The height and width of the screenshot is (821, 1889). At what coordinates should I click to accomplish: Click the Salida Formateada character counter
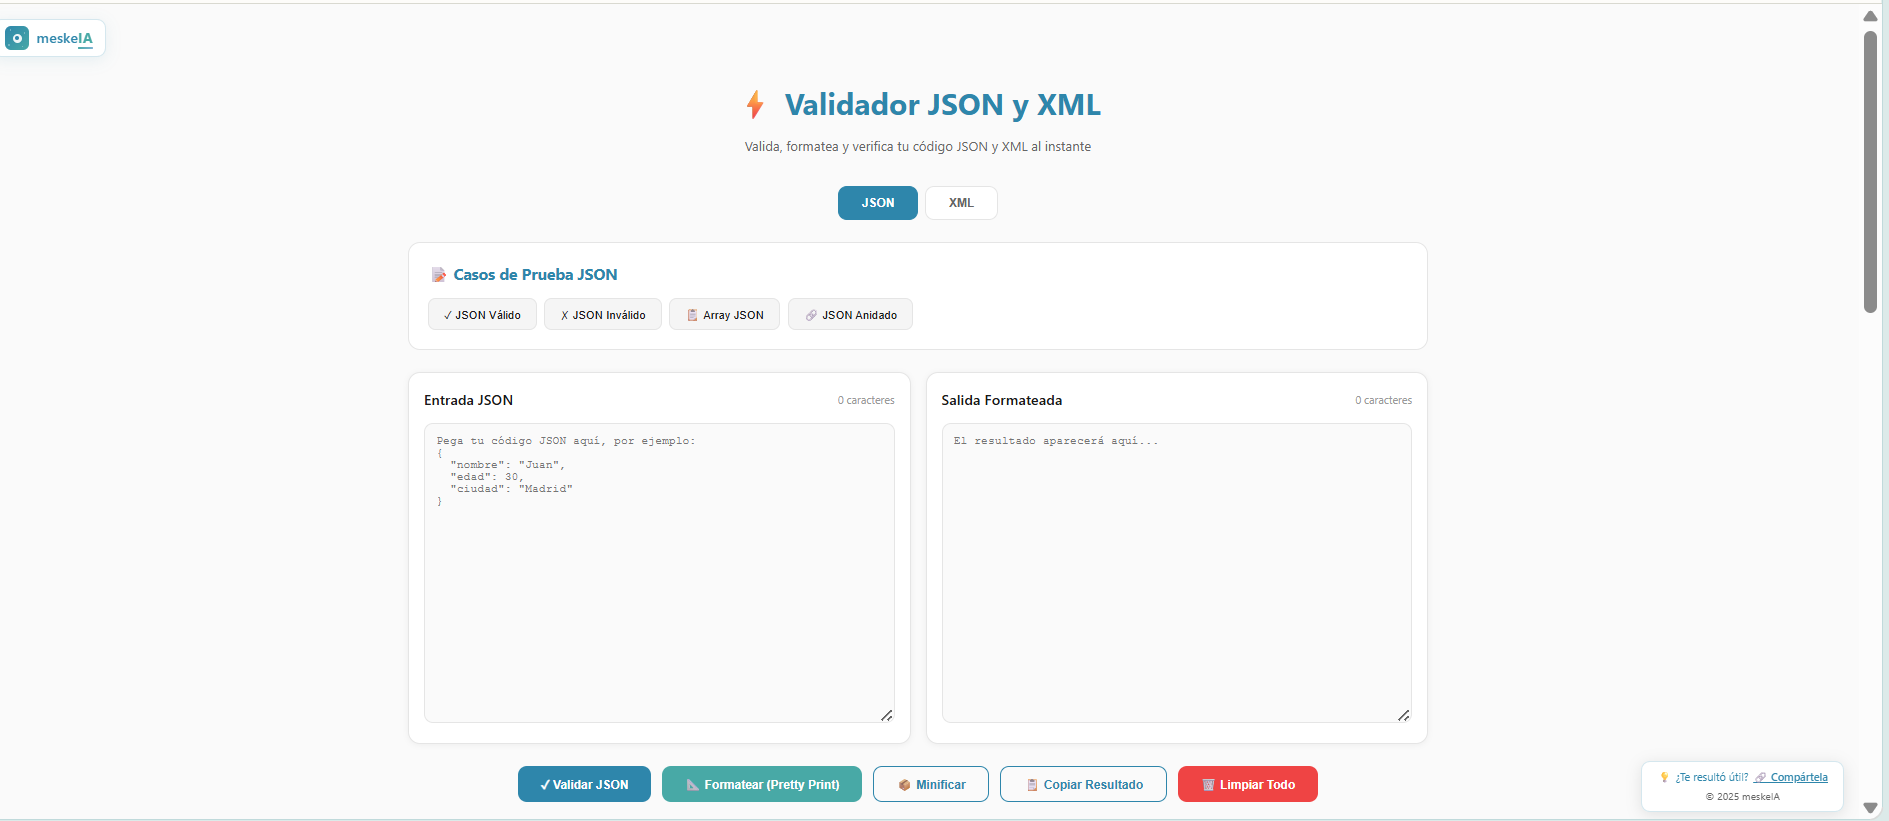point(1384,400)
